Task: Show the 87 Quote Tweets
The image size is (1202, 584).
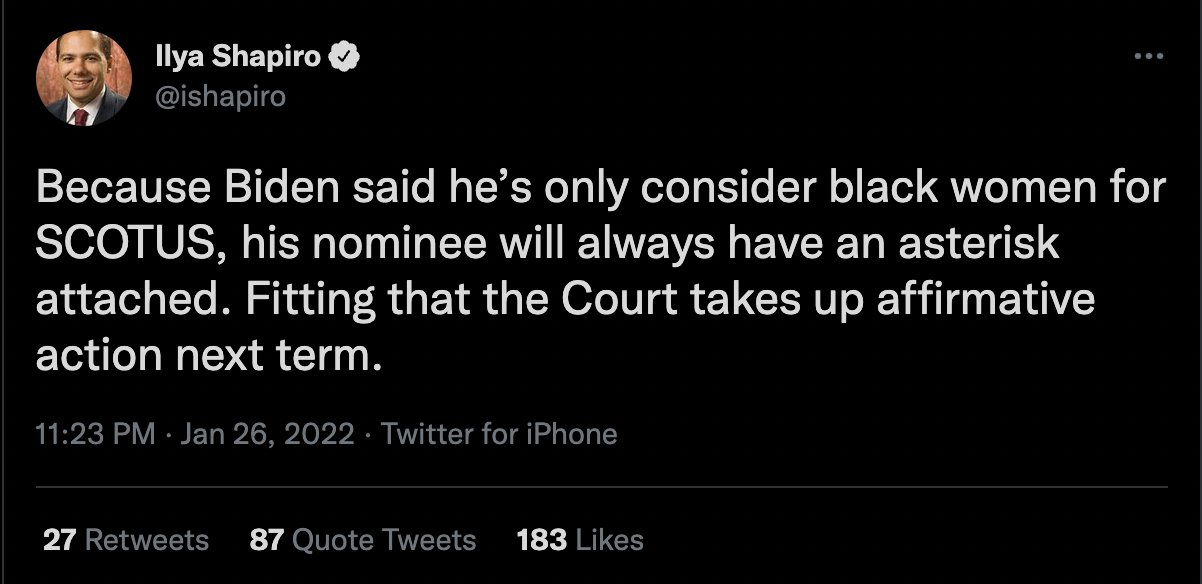Action: [x=362, y=540]
